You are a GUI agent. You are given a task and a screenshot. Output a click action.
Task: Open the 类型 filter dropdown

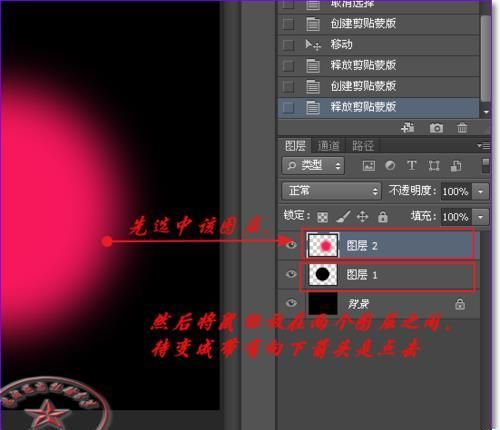pos(313,165)
